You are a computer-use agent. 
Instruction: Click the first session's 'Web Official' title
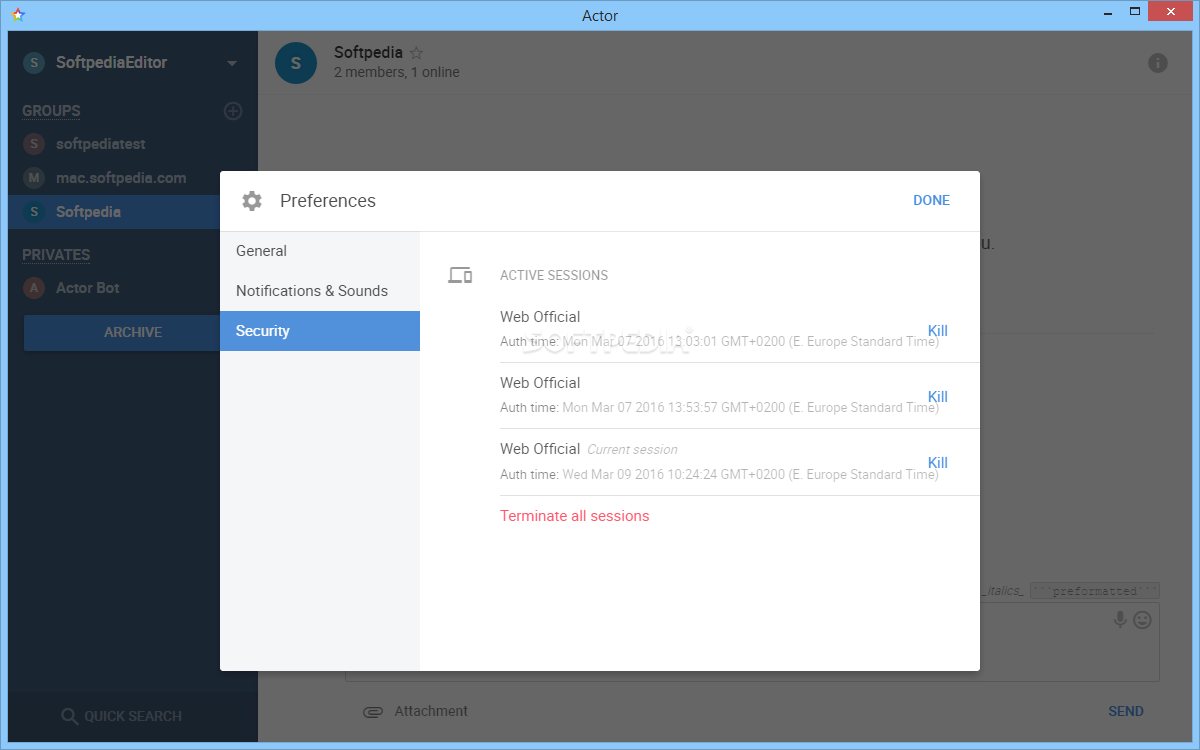coord(540,317)
